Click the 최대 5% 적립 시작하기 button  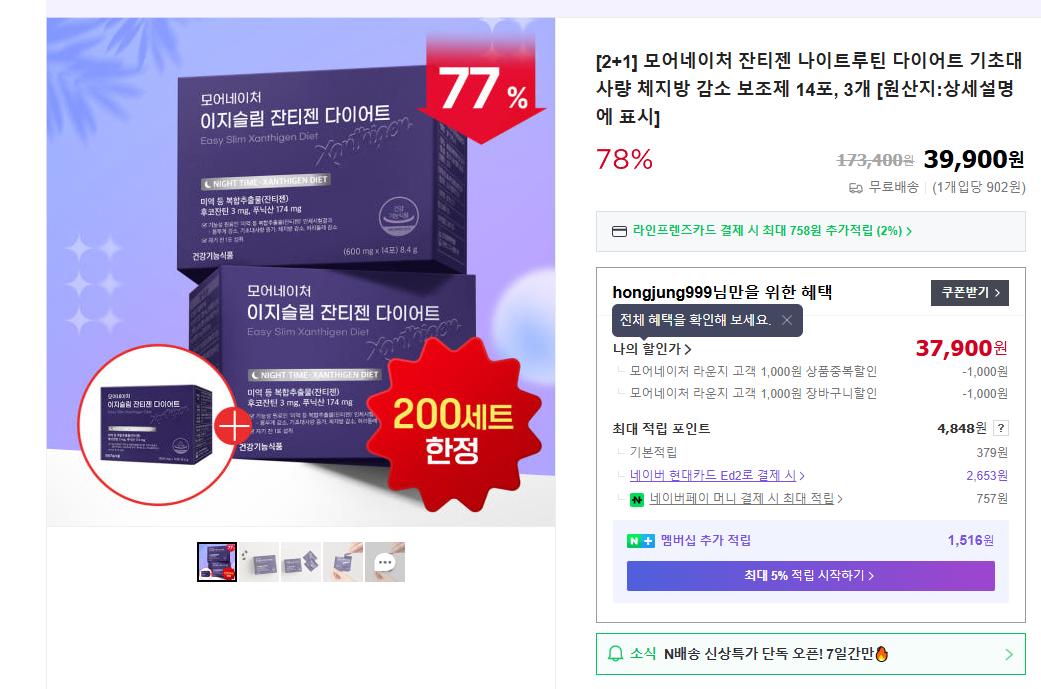tap(811, 575)
